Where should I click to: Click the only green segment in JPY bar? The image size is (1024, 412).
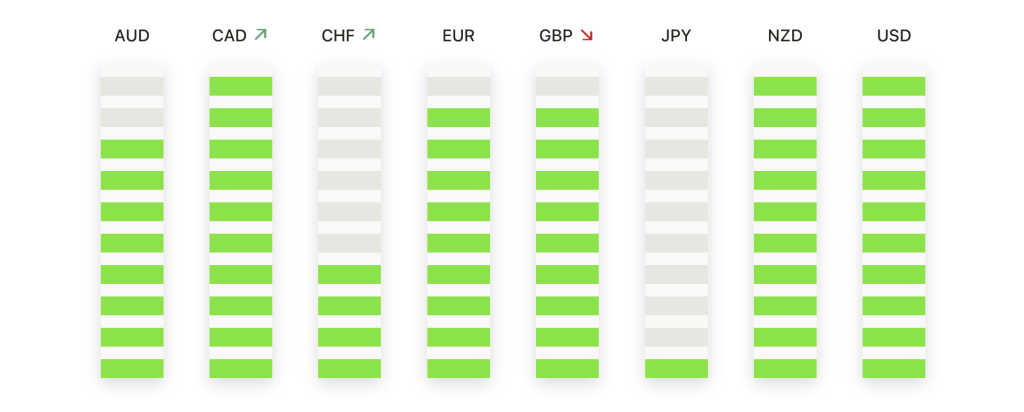(x=676, y=368)
